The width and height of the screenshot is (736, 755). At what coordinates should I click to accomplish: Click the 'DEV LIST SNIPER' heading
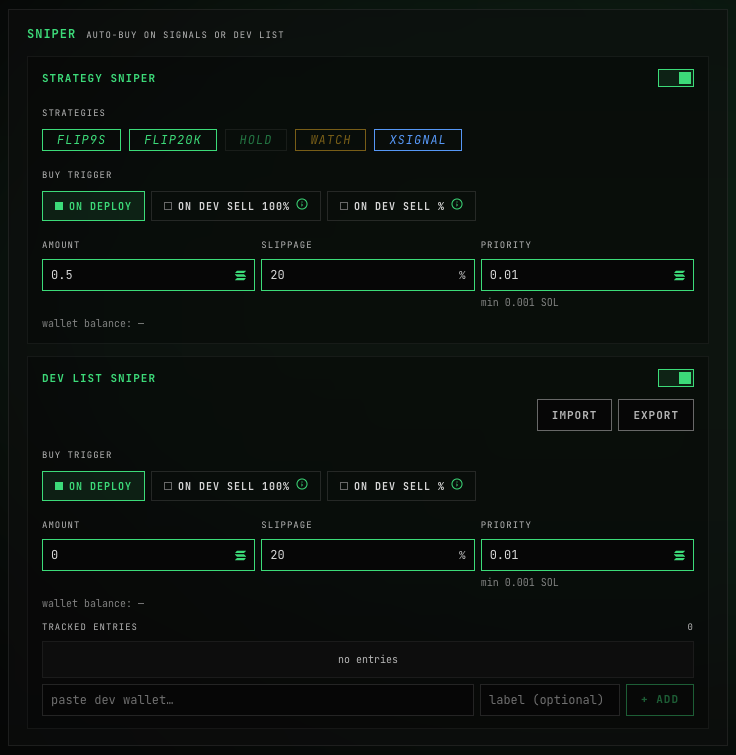pos(99,378)
